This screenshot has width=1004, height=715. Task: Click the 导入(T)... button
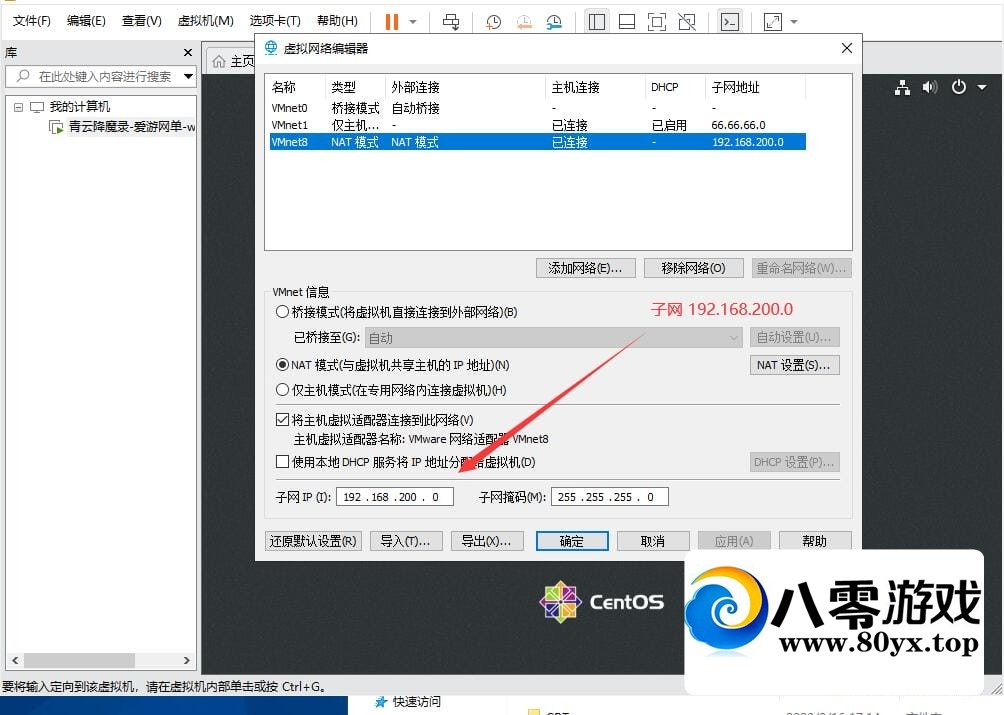406,541
